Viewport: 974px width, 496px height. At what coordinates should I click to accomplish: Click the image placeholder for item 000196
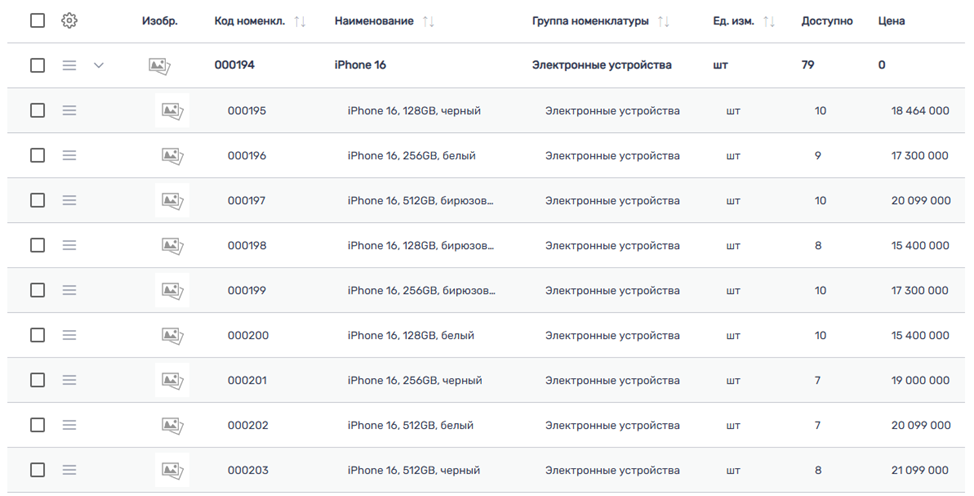pos(172,156)
